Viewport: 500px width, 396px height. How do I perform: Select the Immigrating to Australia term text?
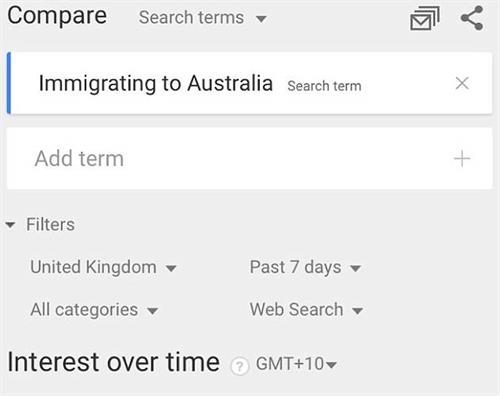(x=156, y=83)
